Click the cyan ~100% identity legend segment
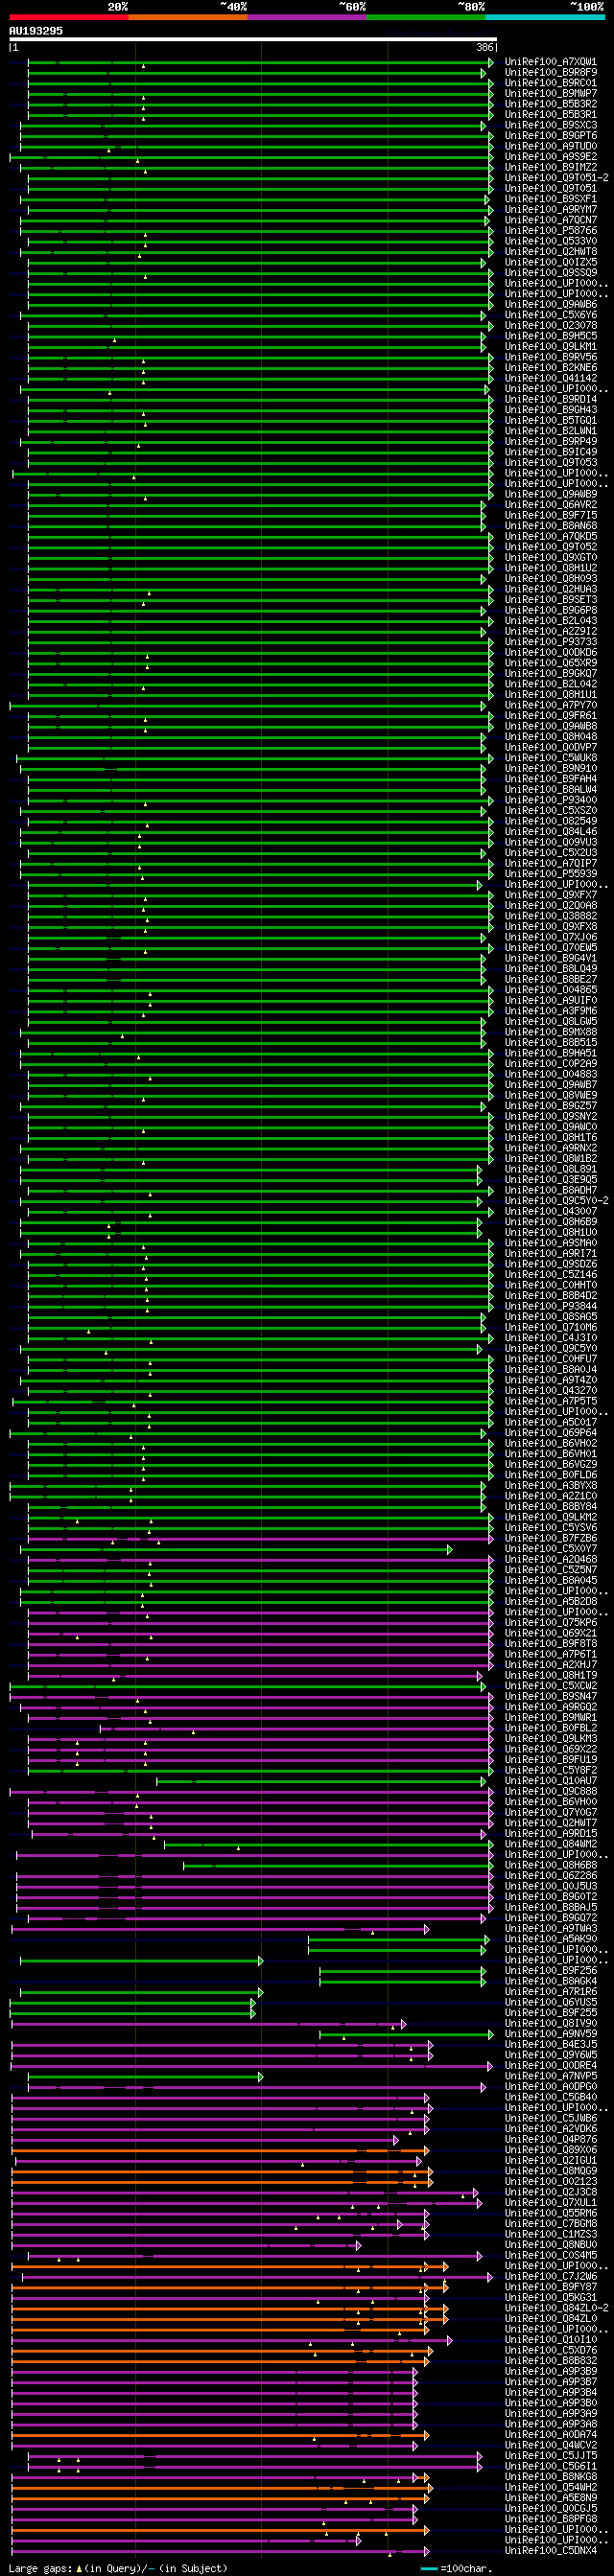 (x=545, y=17)
